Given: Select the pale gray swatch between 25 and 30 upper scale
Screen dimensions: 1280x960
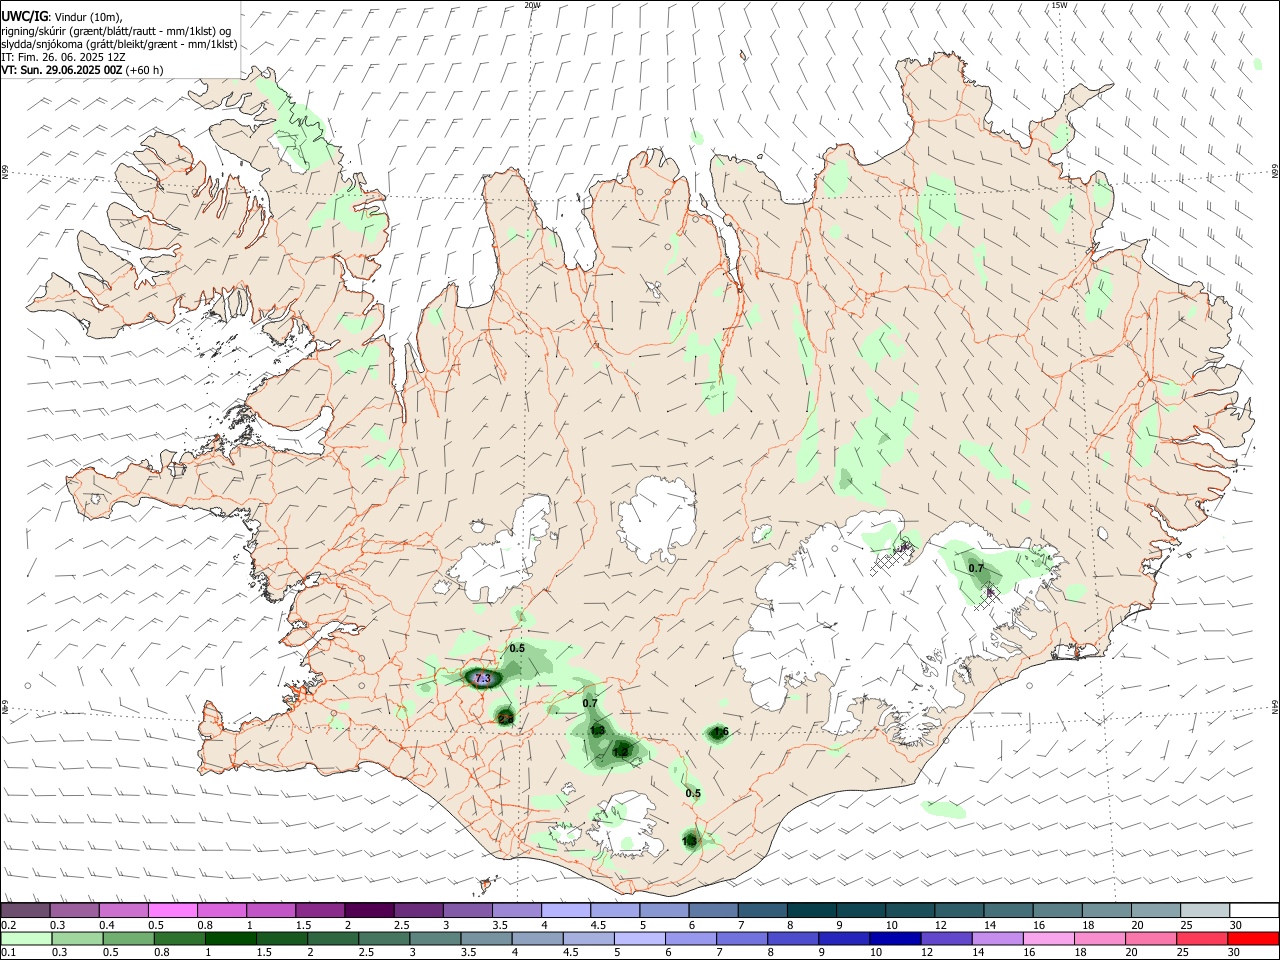Looking at the screenshot, I should (x=1205, y=911).
